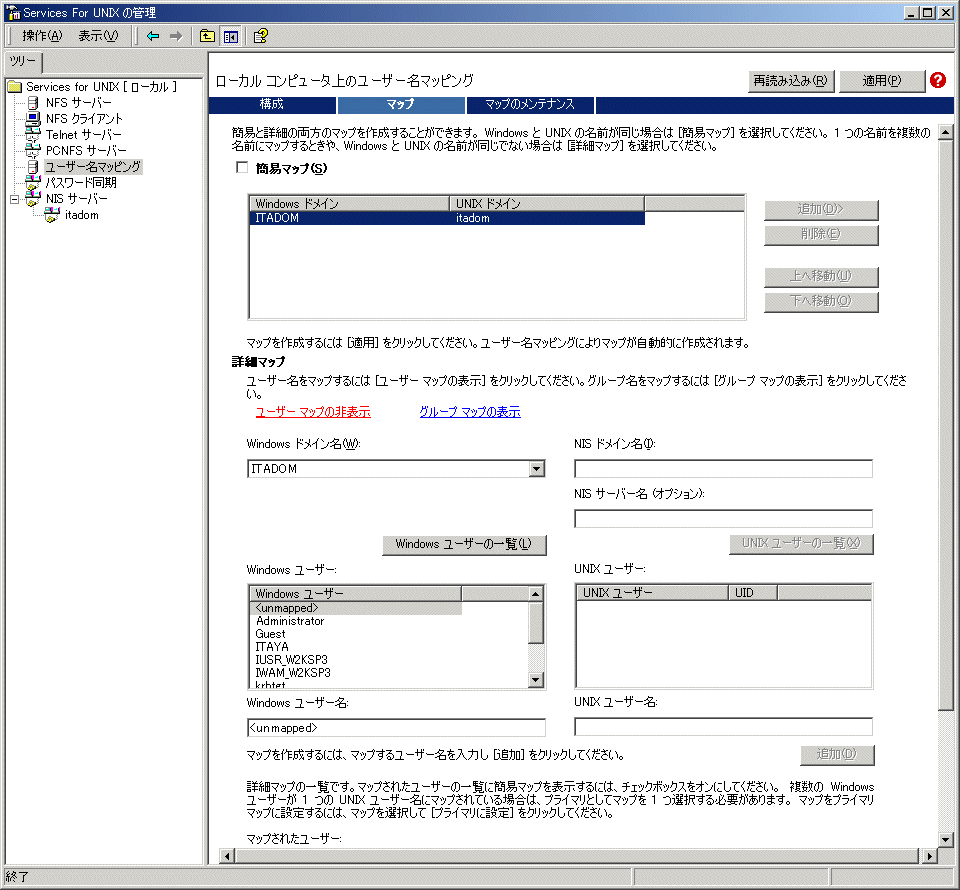This screenshot has height=890, width=960.
Task: Click the PCNFS サーバー node icon
Action: click(x=33, y=151)
